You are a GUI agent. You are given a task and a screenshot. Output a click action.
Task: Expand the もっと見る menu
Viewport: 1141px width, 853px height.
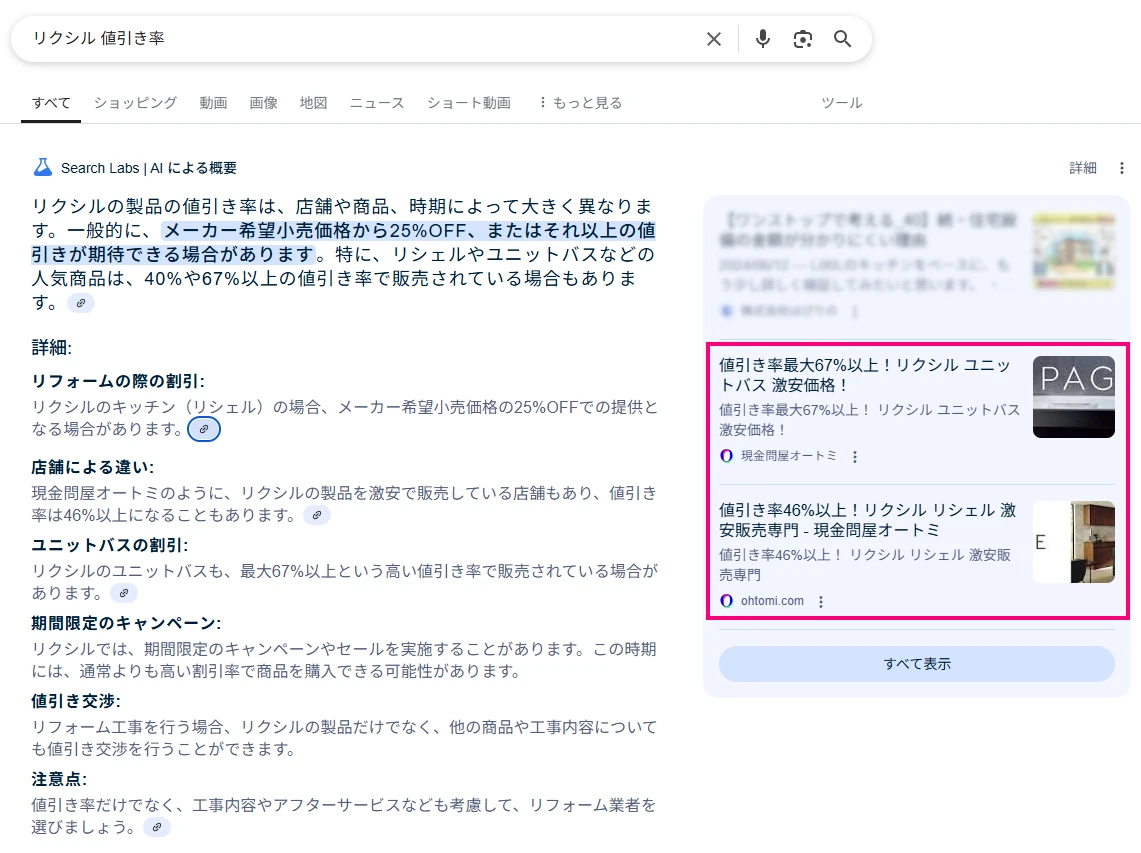click(580, 103)
